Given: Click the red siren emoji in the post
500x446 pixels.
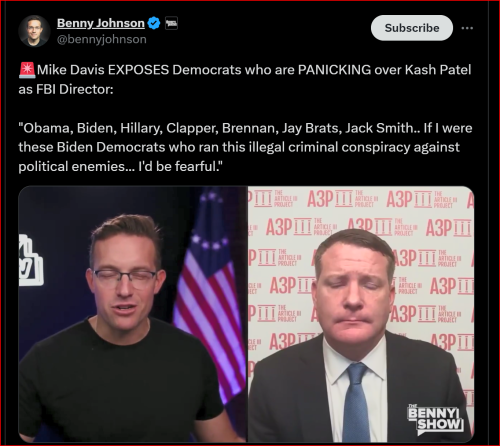Looking at the screenshot, I should point(27,70).
